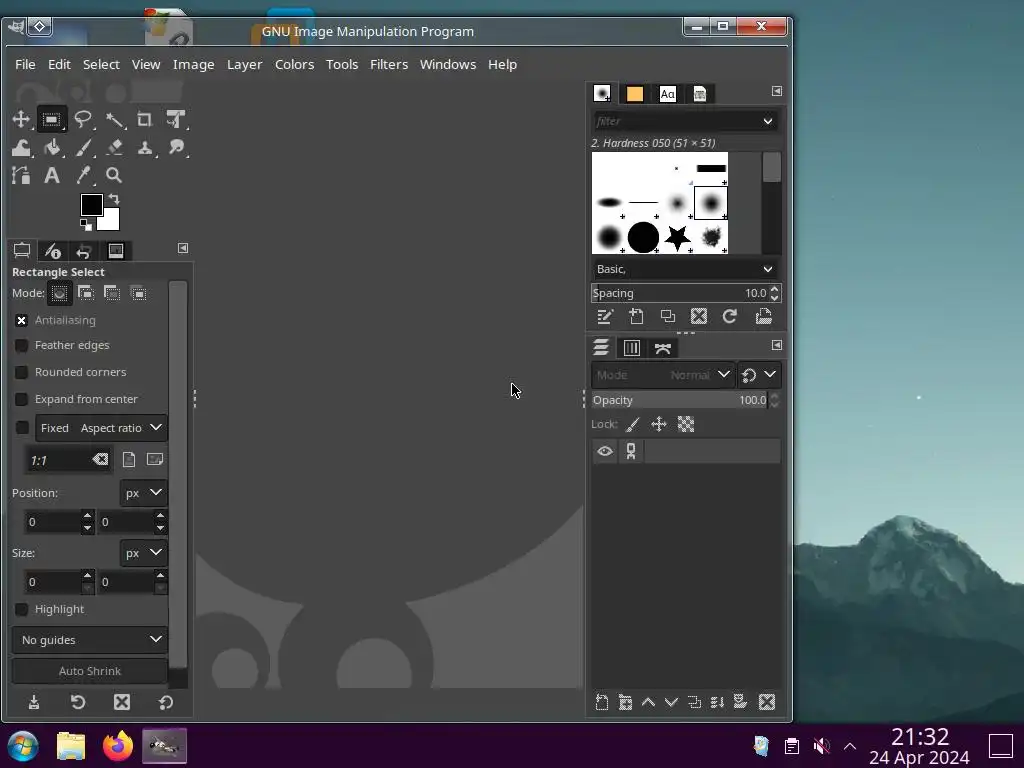Select the Eraser tool
1024x768 pixels.
(x=114, y=148)
